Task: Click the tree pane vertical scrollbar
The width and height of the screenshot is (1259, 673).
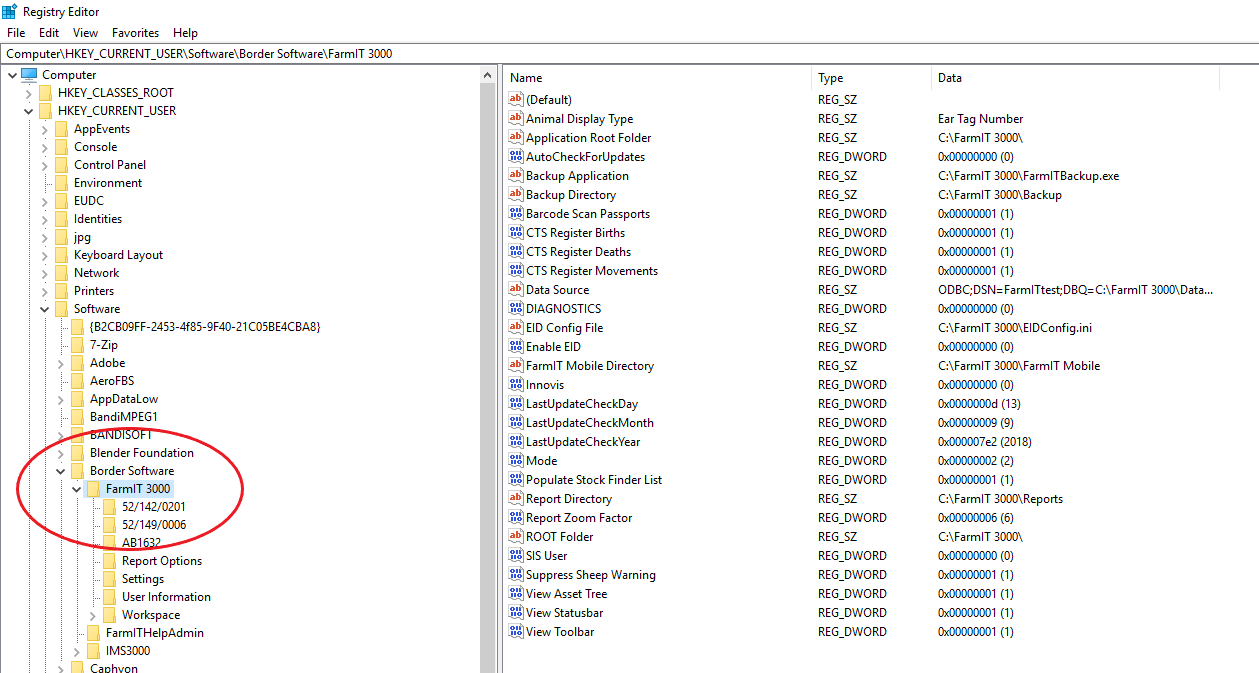Action: (x=488, y=370)
